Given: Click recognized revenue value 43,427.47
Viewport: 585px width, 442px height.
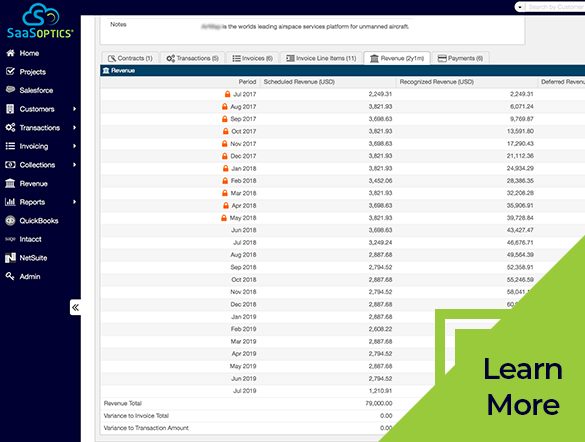Looking at the screenshot, I should [x=520, y=230].
